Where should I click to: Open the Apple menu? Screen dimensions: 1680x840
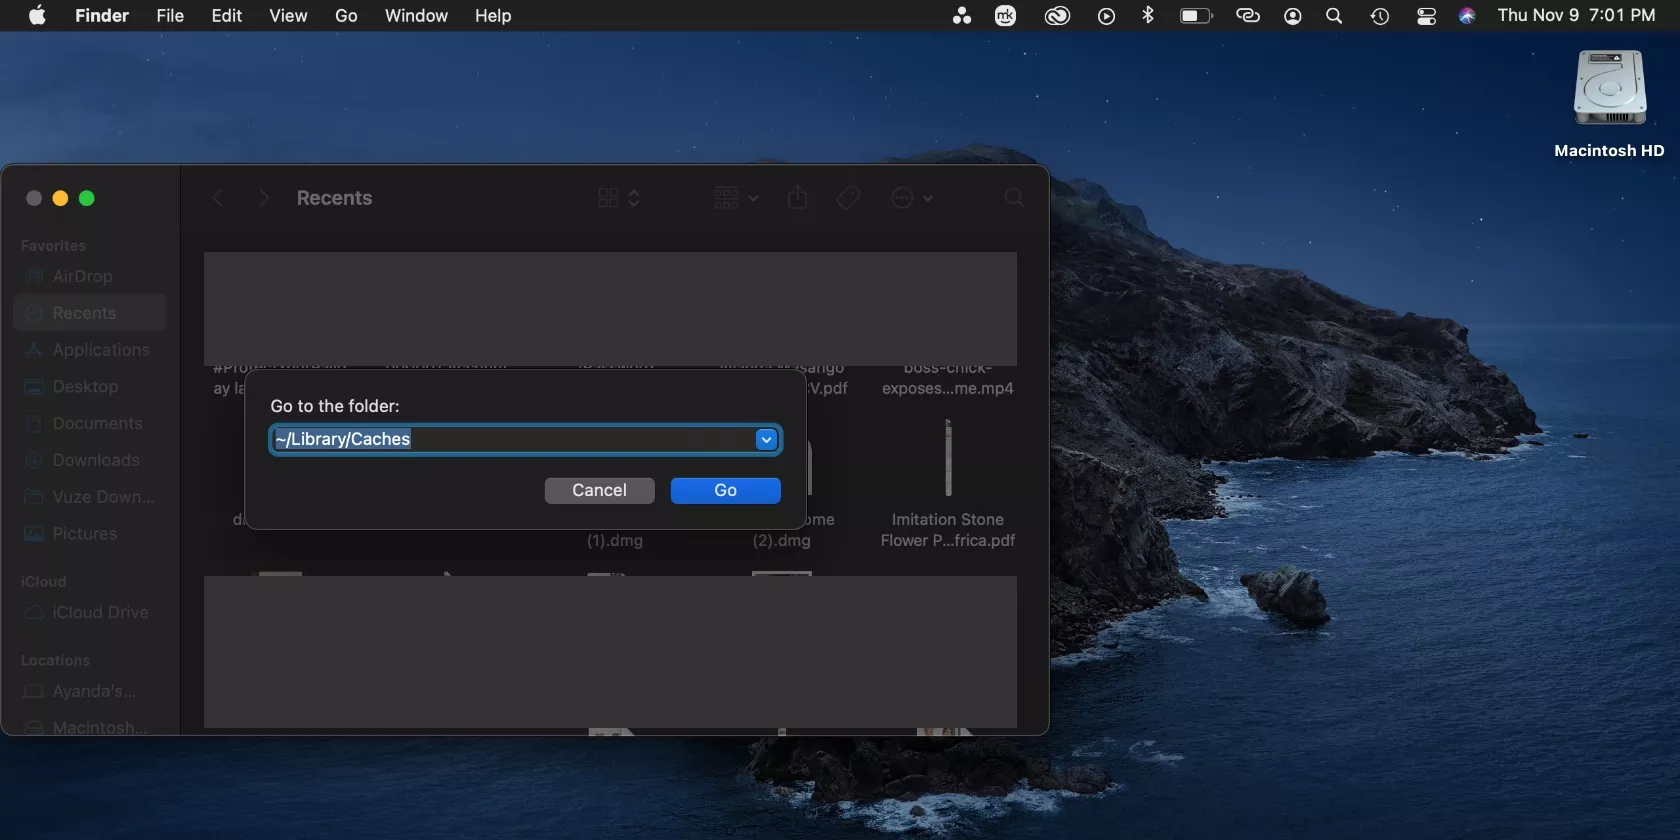point(37,15)
